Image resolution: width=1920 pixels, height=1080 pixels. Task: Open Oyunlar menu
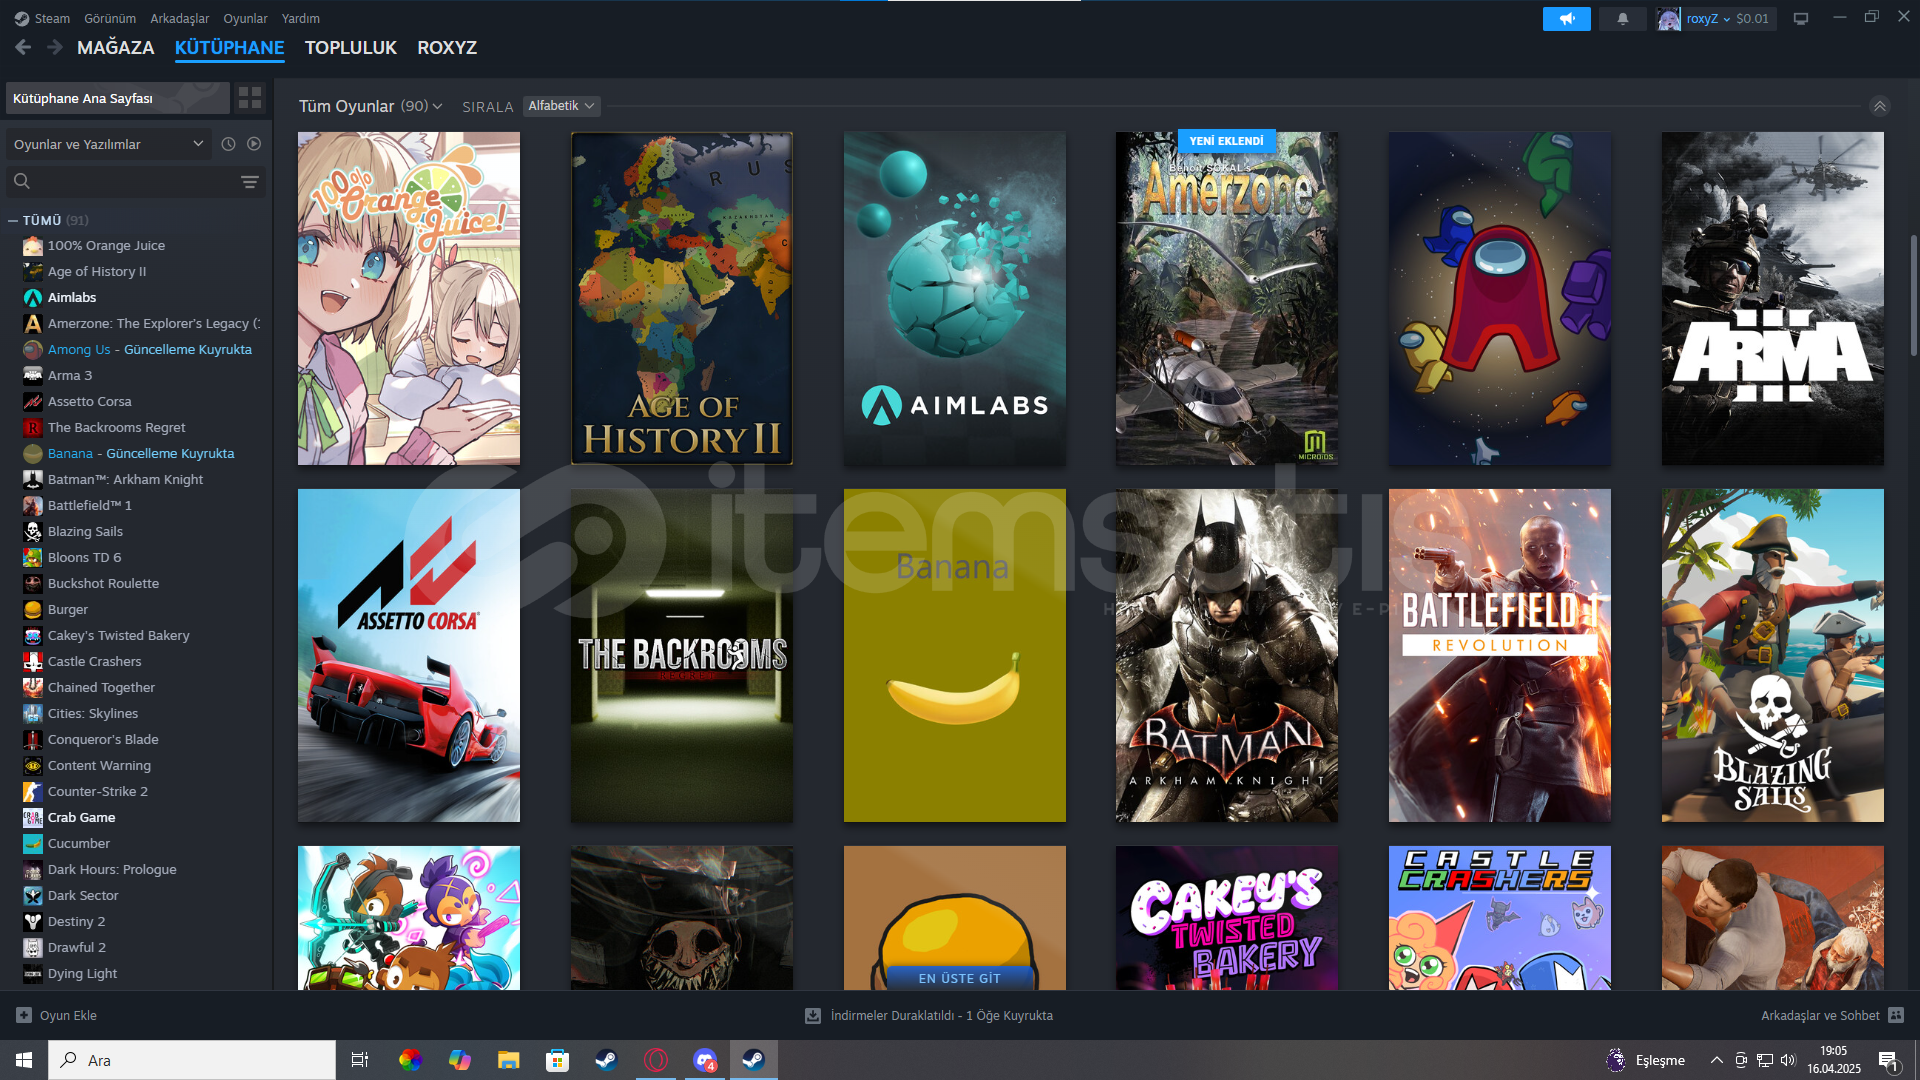click(x=245, y=18)
